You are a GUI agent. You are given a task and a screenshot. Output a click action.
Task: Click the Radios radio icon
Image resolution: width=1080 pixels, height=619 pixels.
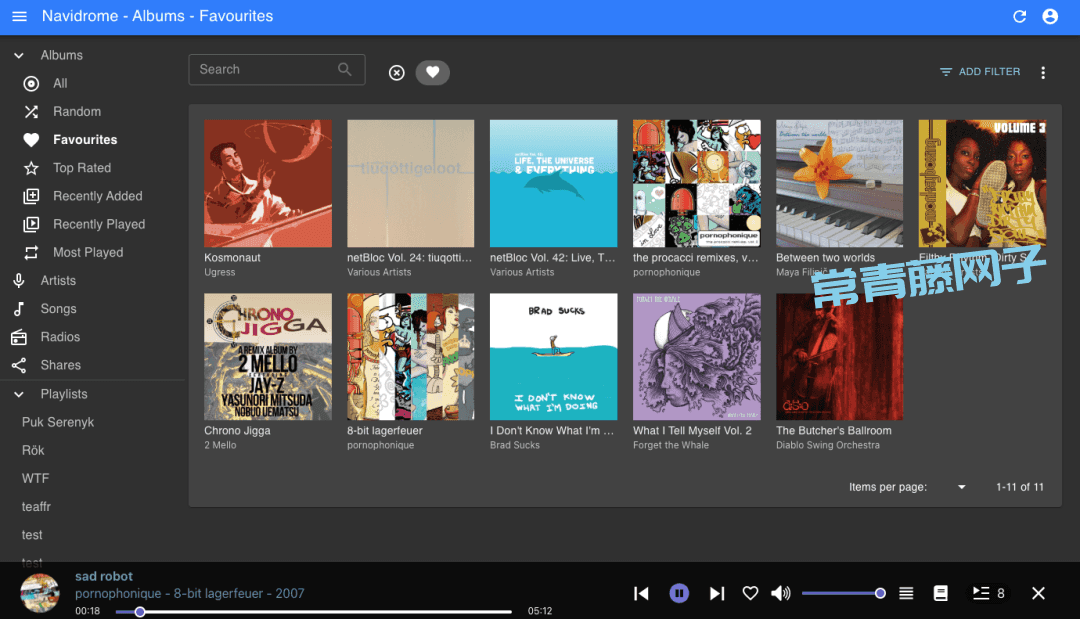click(x=19, y=337)
